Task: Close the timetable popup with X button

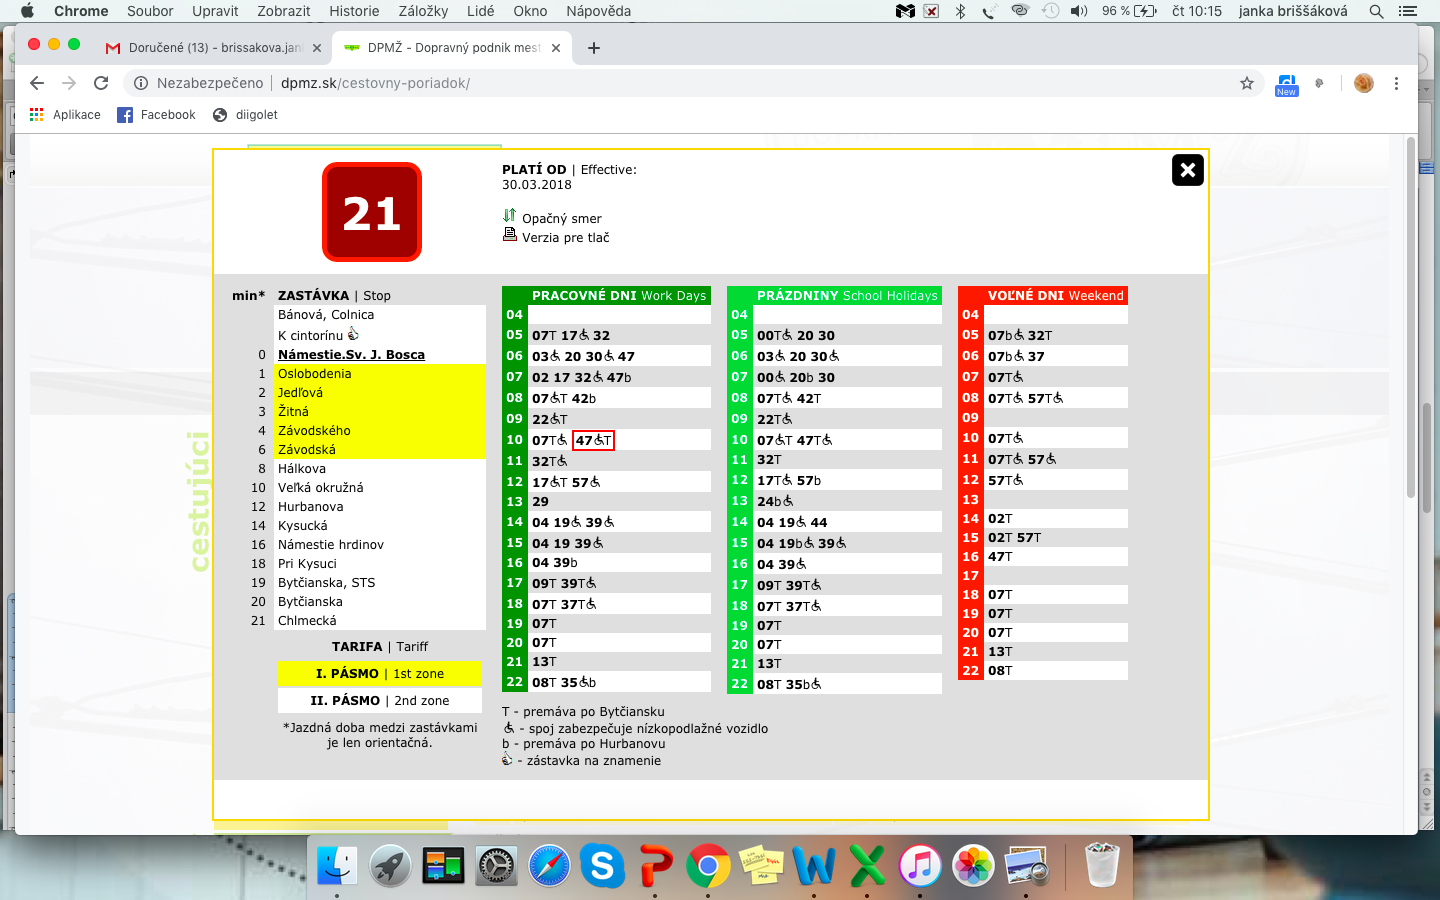Action: (1187, 170)
